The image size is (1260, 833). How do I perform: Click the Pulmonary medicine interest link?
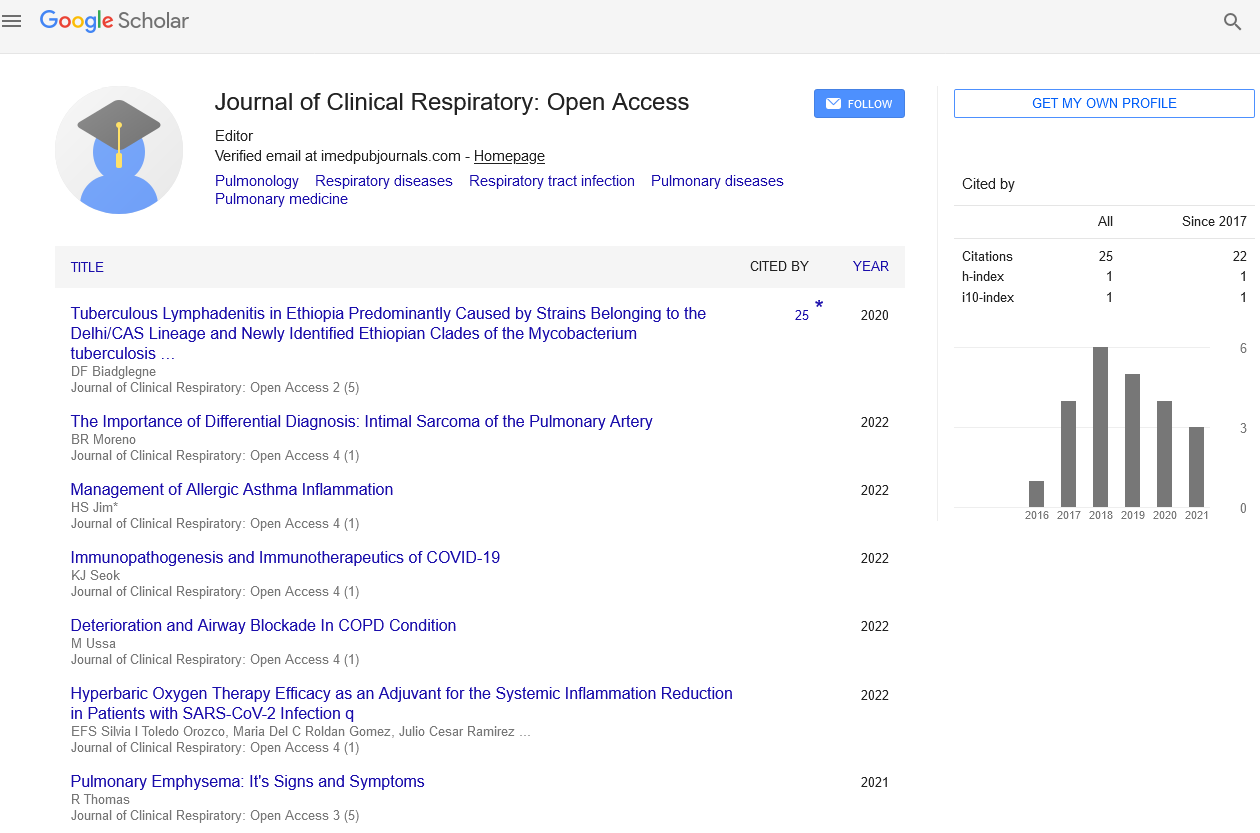[281, 199]
